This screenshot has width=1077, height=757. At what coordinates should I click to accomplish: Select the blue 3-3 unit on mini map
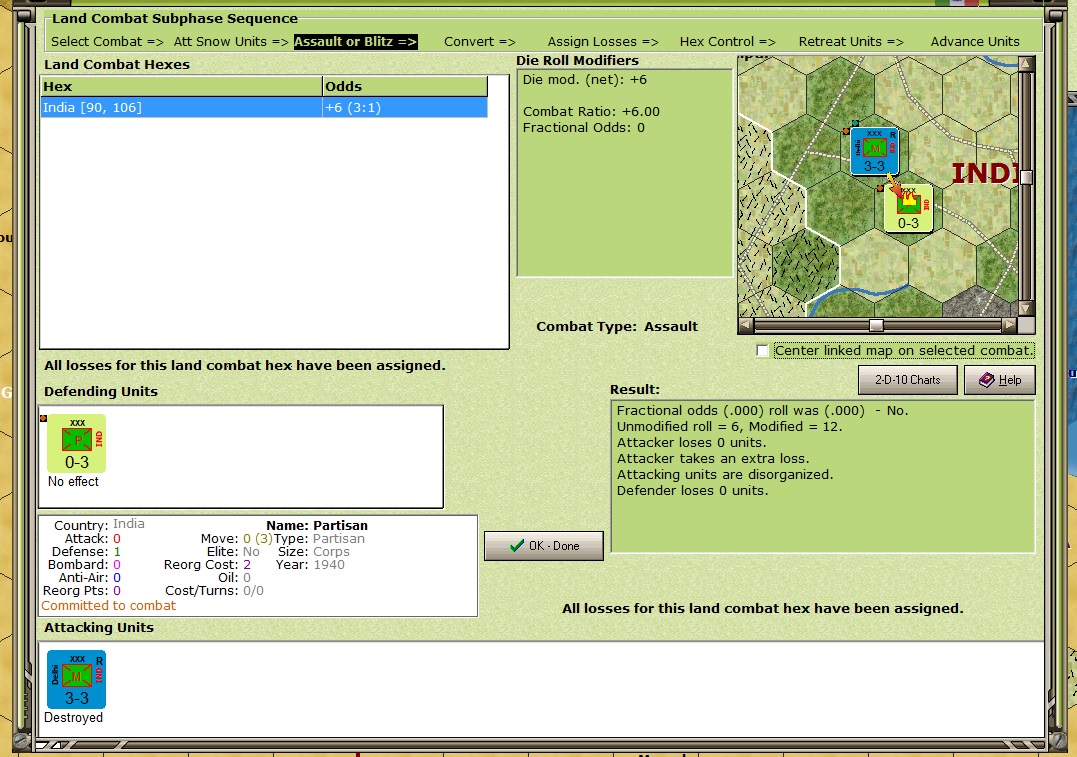coord(874,151)
